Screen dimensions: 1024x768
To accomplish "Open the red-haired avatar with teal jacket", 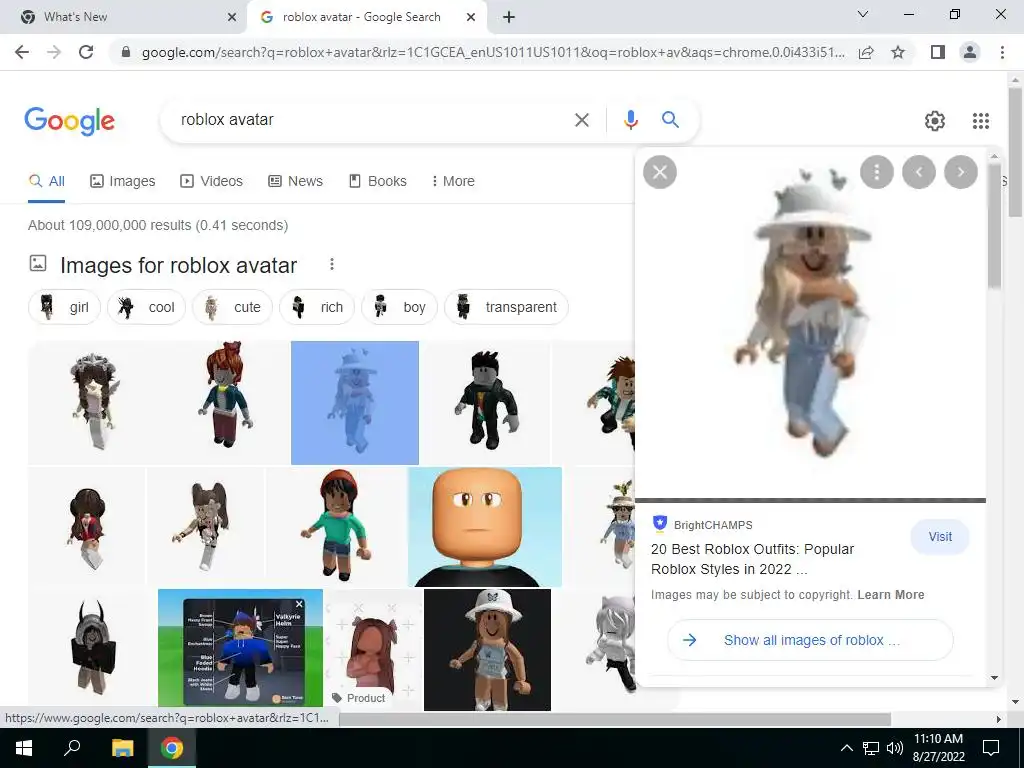I will pos(225,403).
